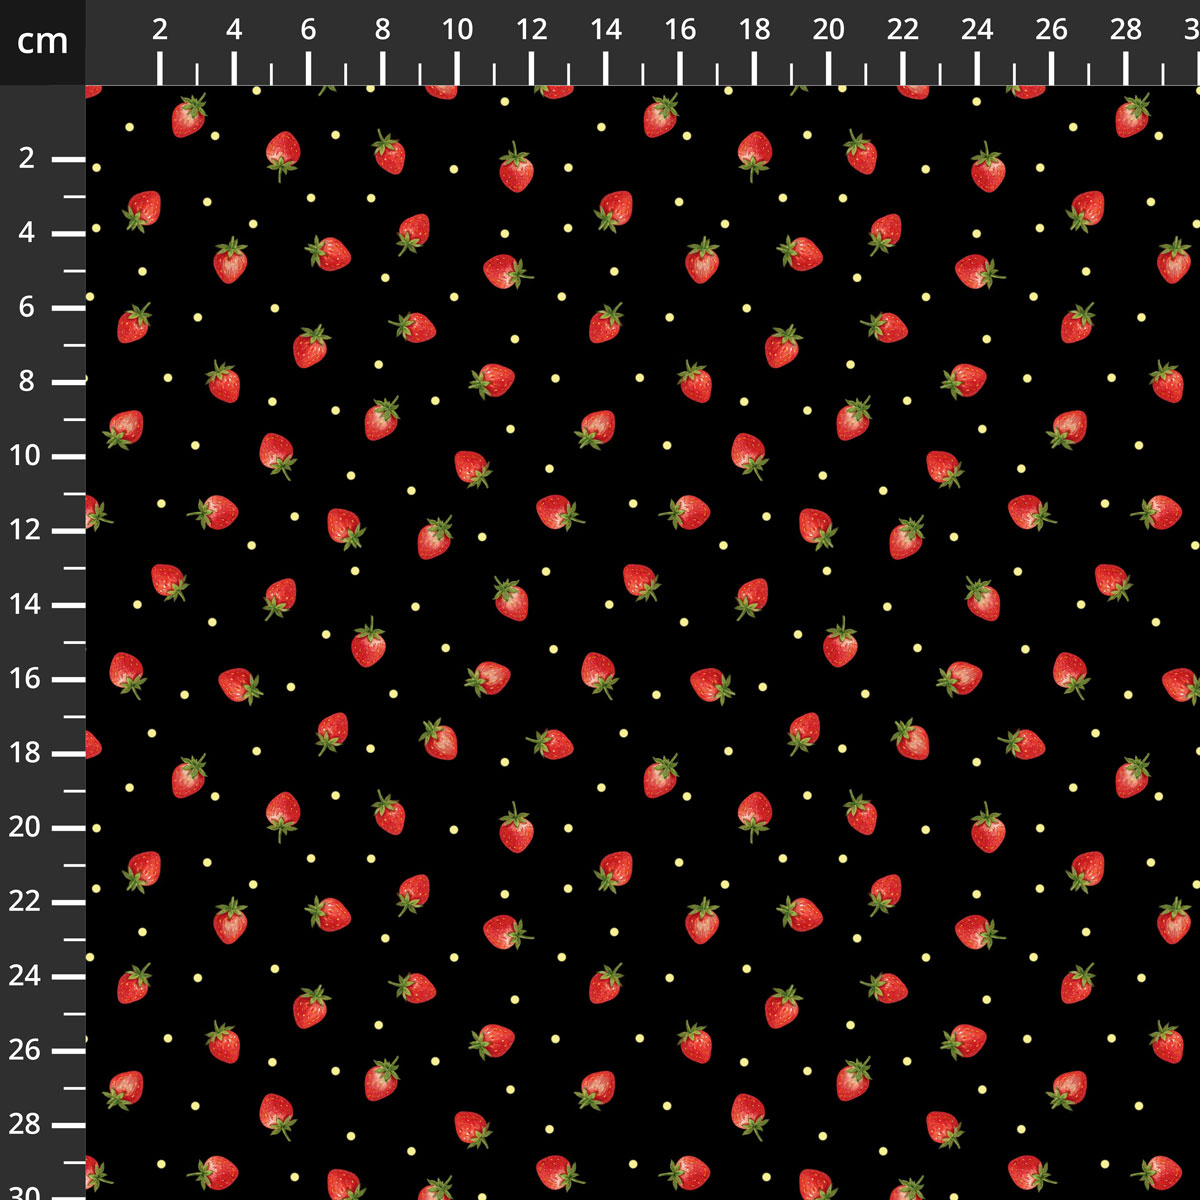1200x1200 pixels.
Task: Select the 8 mark on the horizontal ruler
Action: point(382,30)
